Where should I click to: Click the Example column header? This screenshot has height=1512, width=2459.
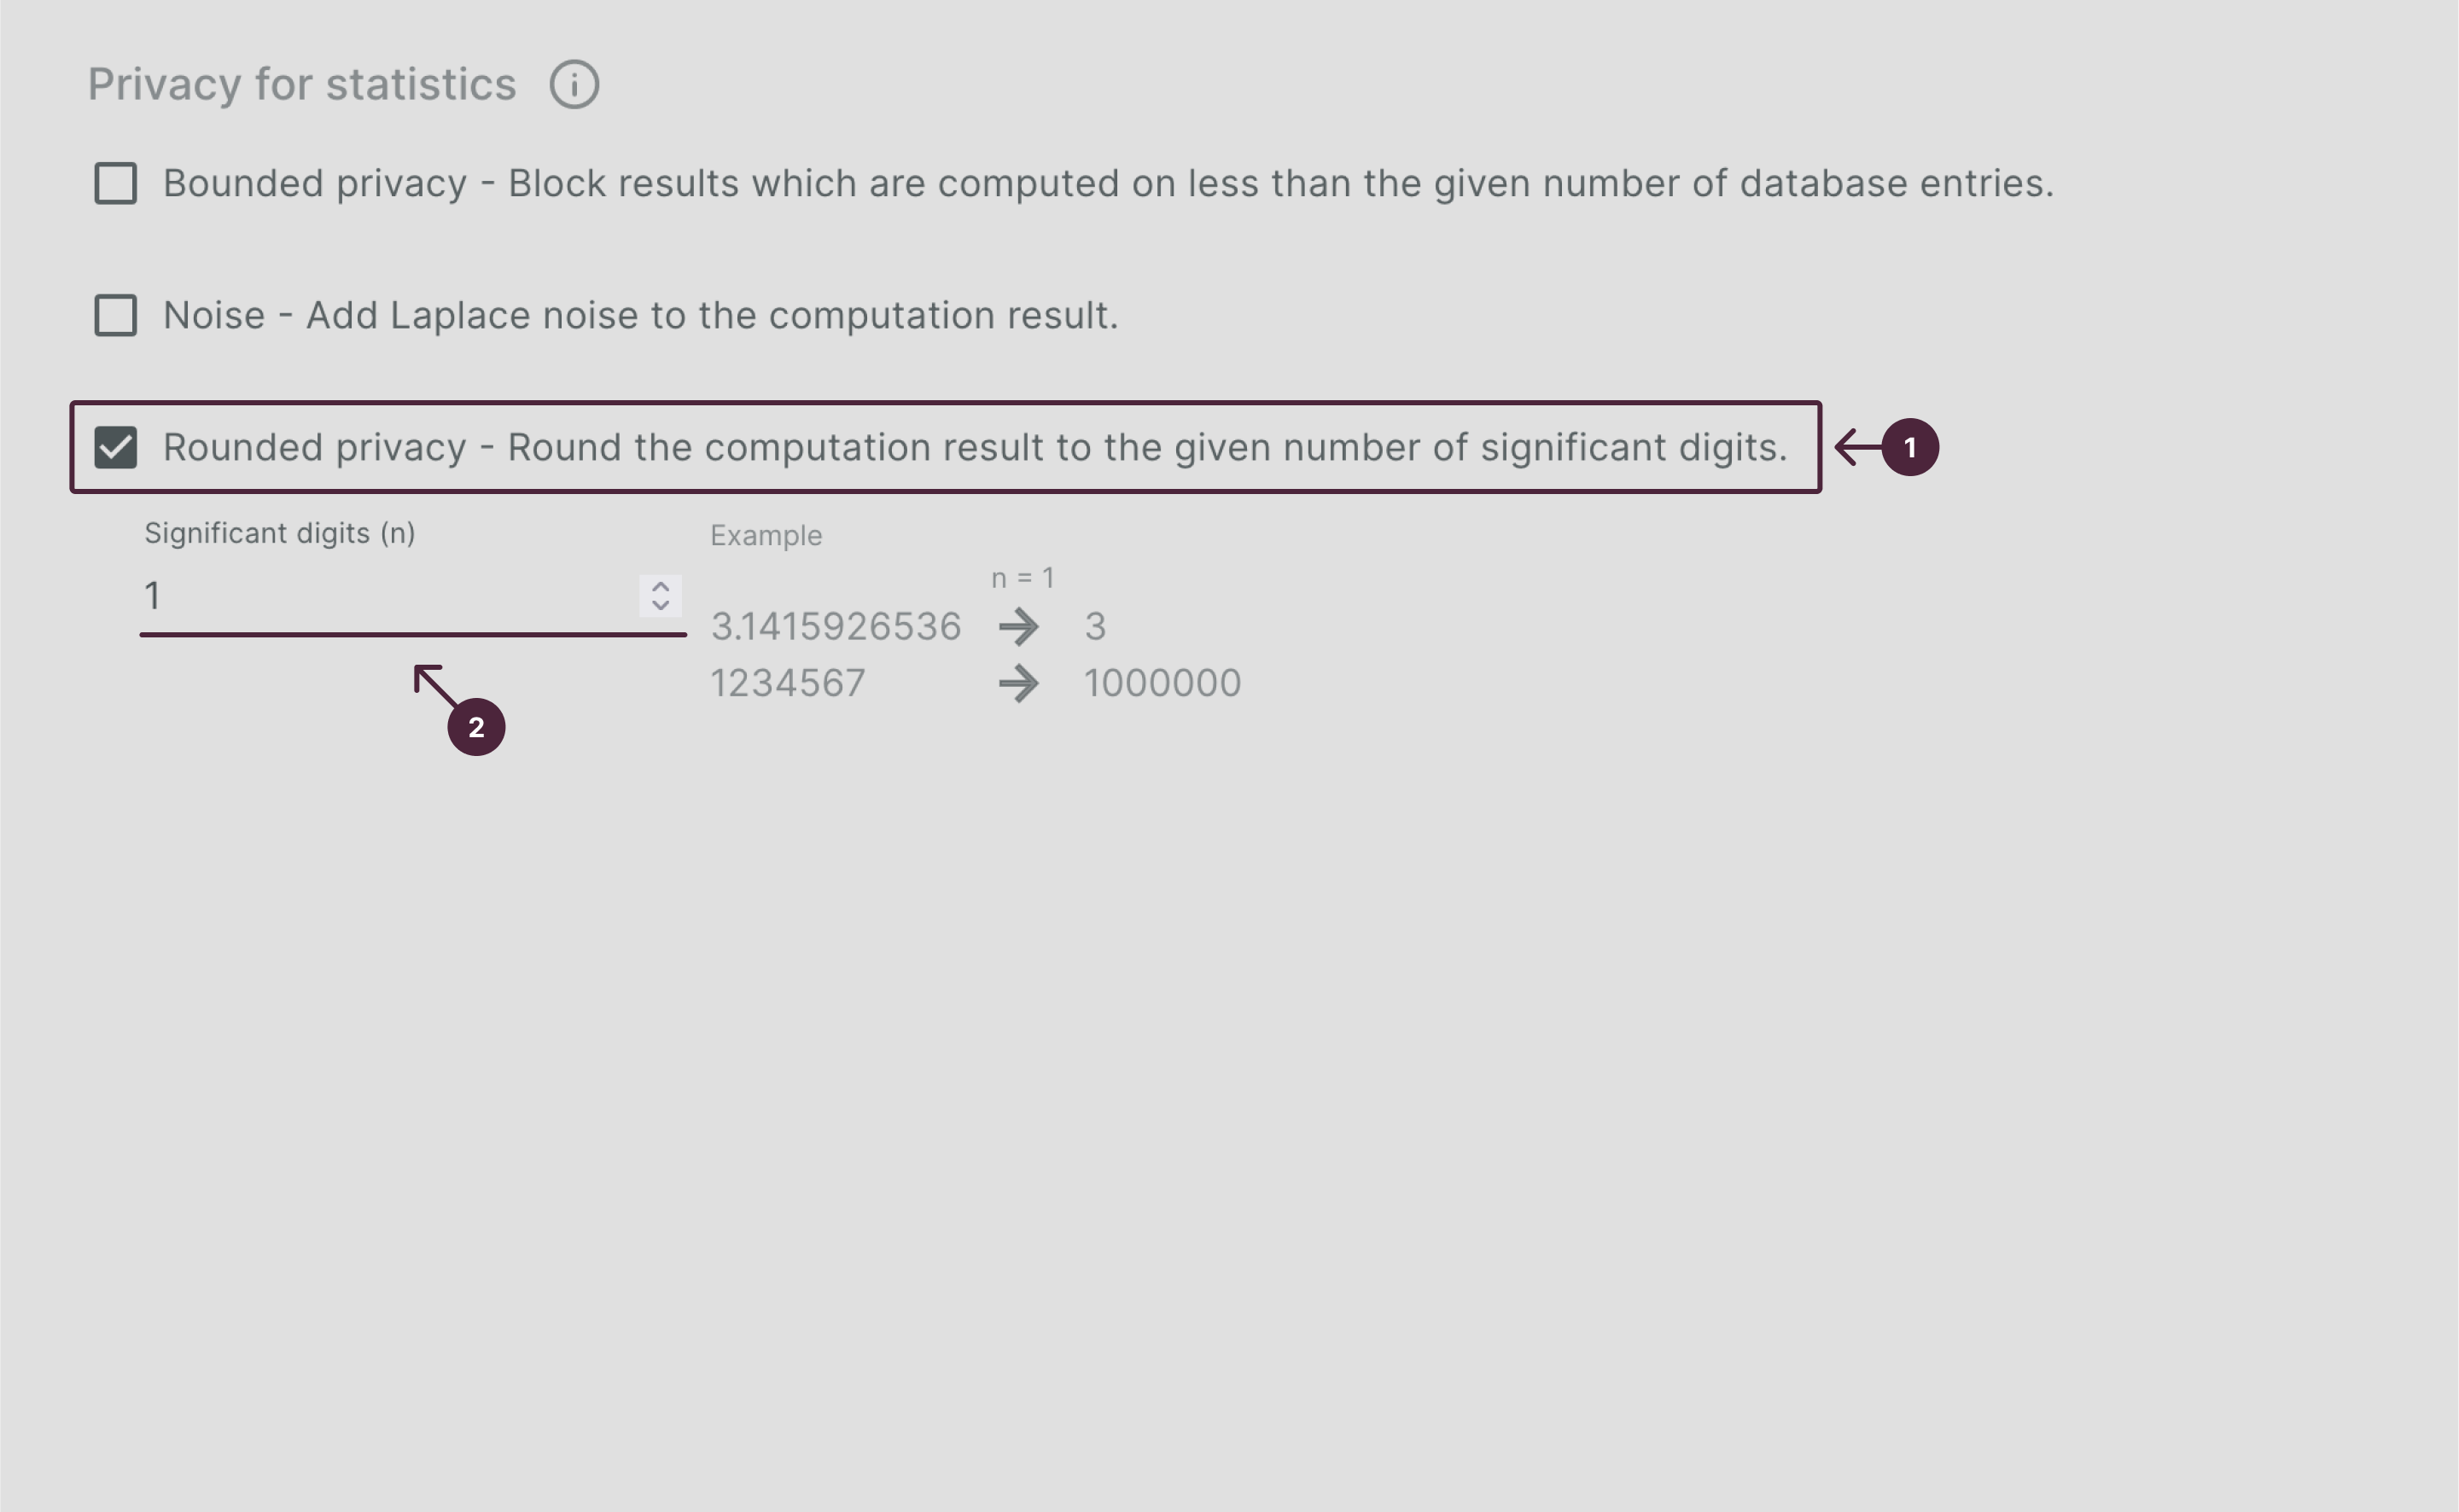[766, 535]
